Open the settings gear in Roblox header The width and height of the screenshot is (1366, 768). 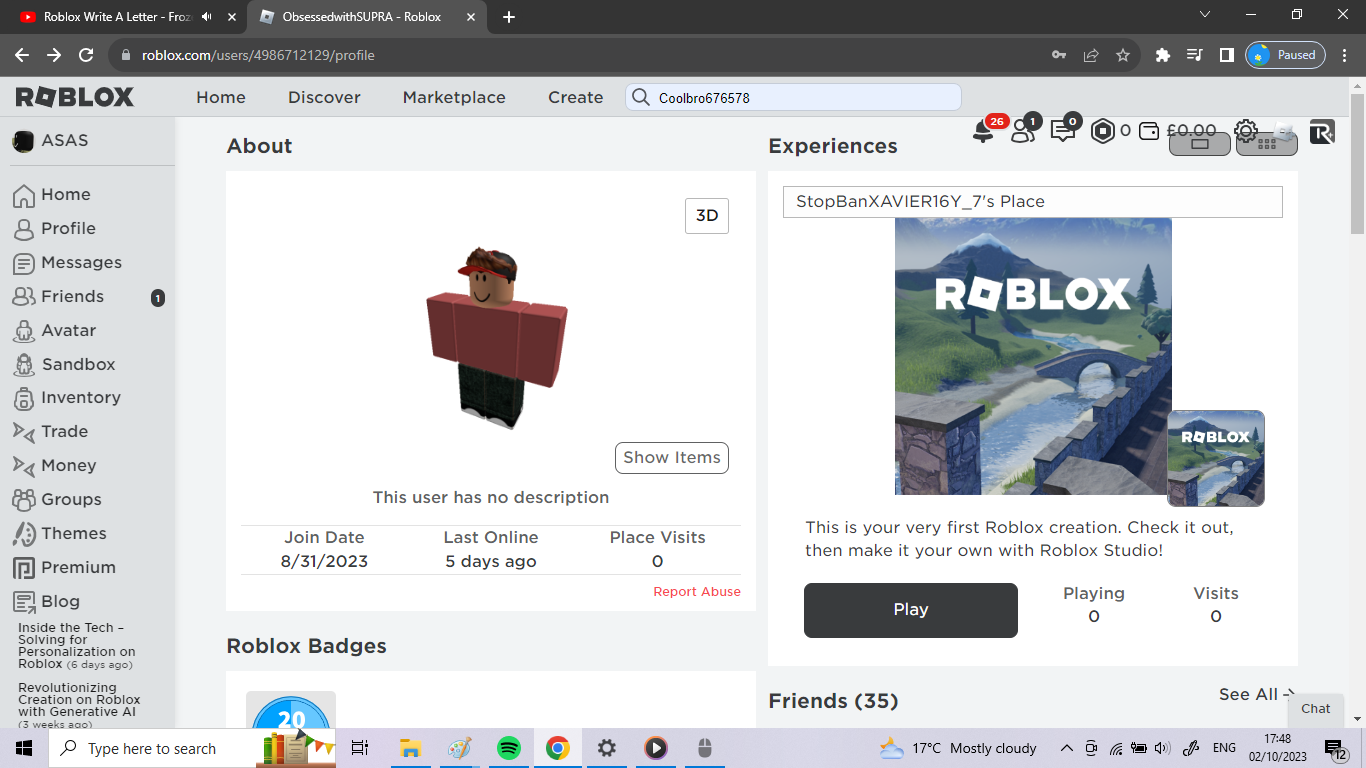[1245, 131]
